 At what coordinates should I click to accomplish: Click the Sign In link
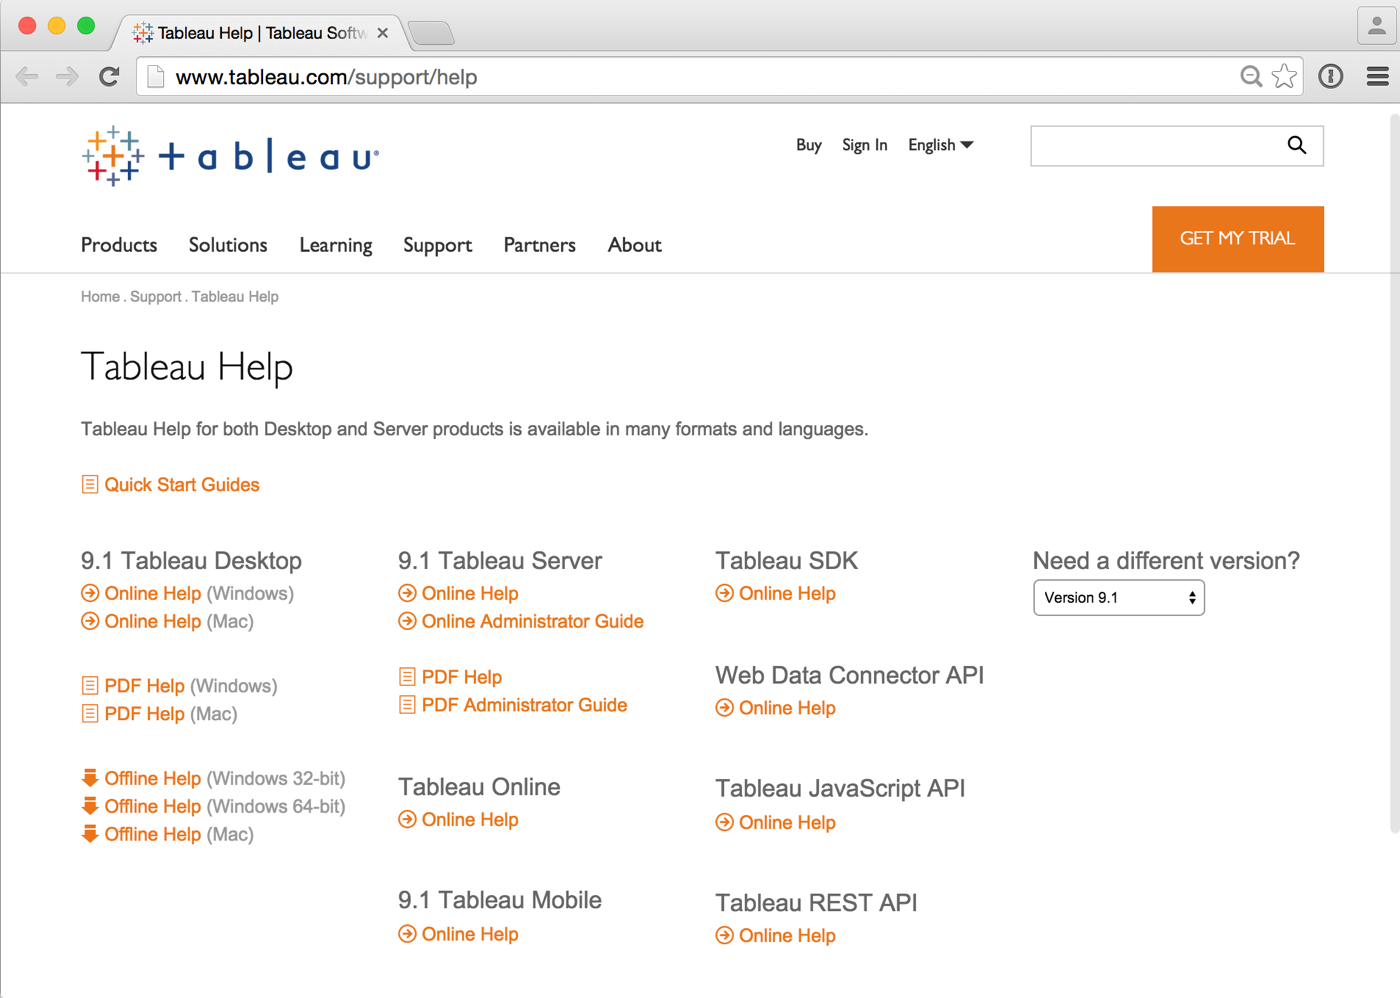(865, 145)
